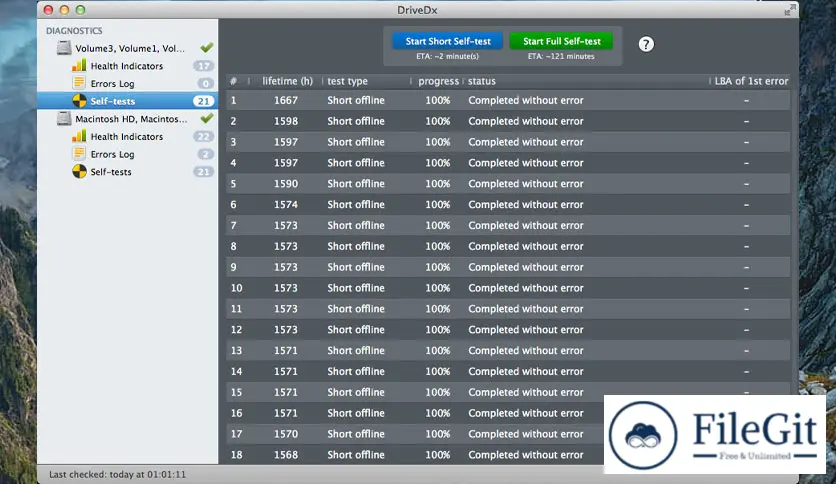Sort by the # column header

(234, 81)
